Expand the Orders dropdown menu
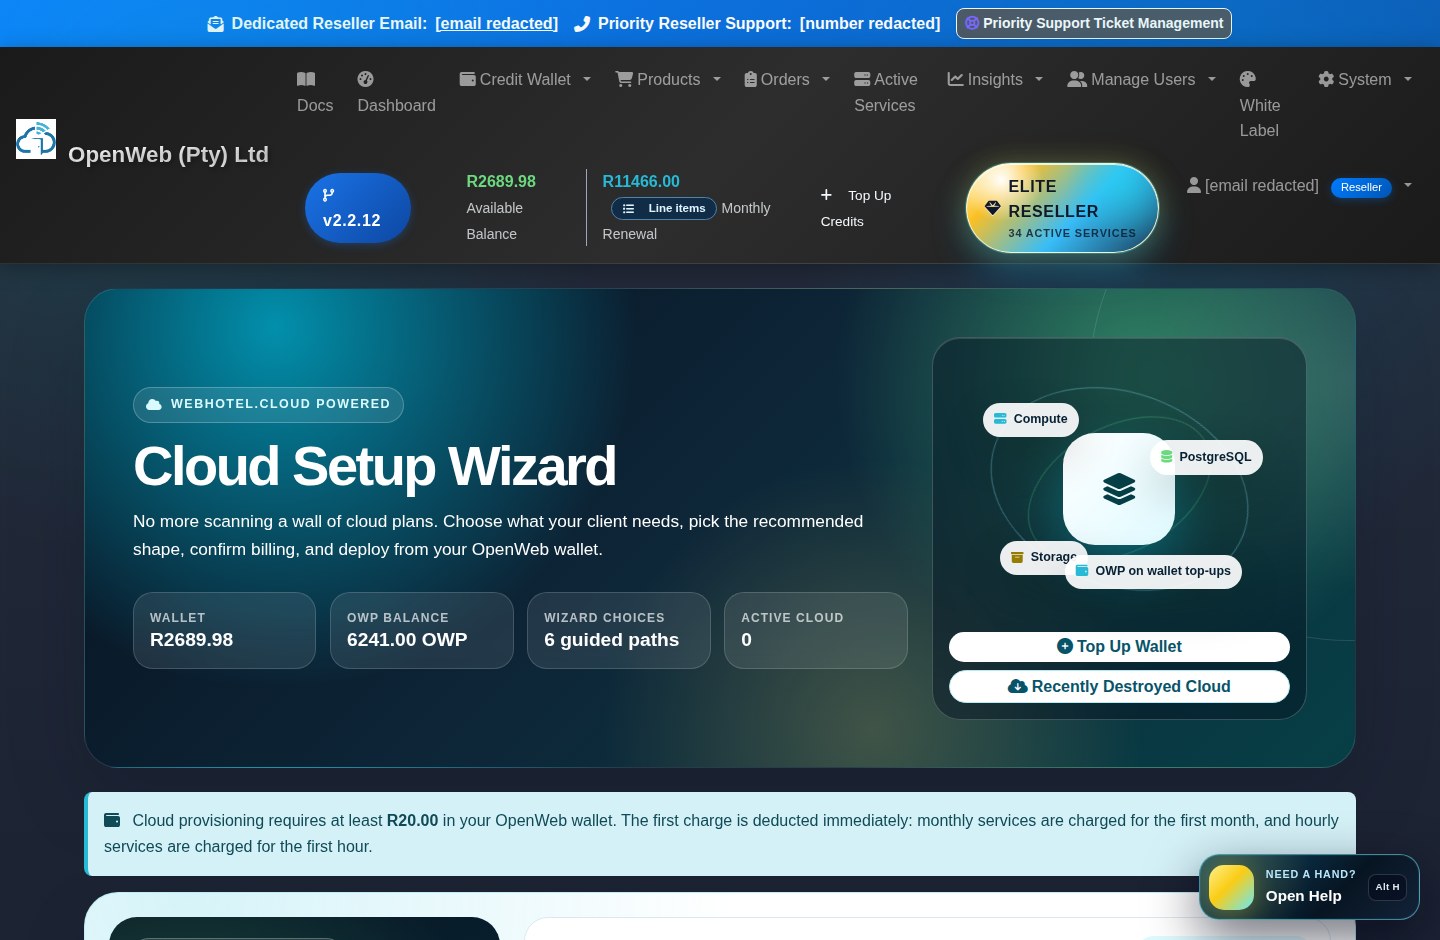The image size is (1440, 940). pos(826,79)
